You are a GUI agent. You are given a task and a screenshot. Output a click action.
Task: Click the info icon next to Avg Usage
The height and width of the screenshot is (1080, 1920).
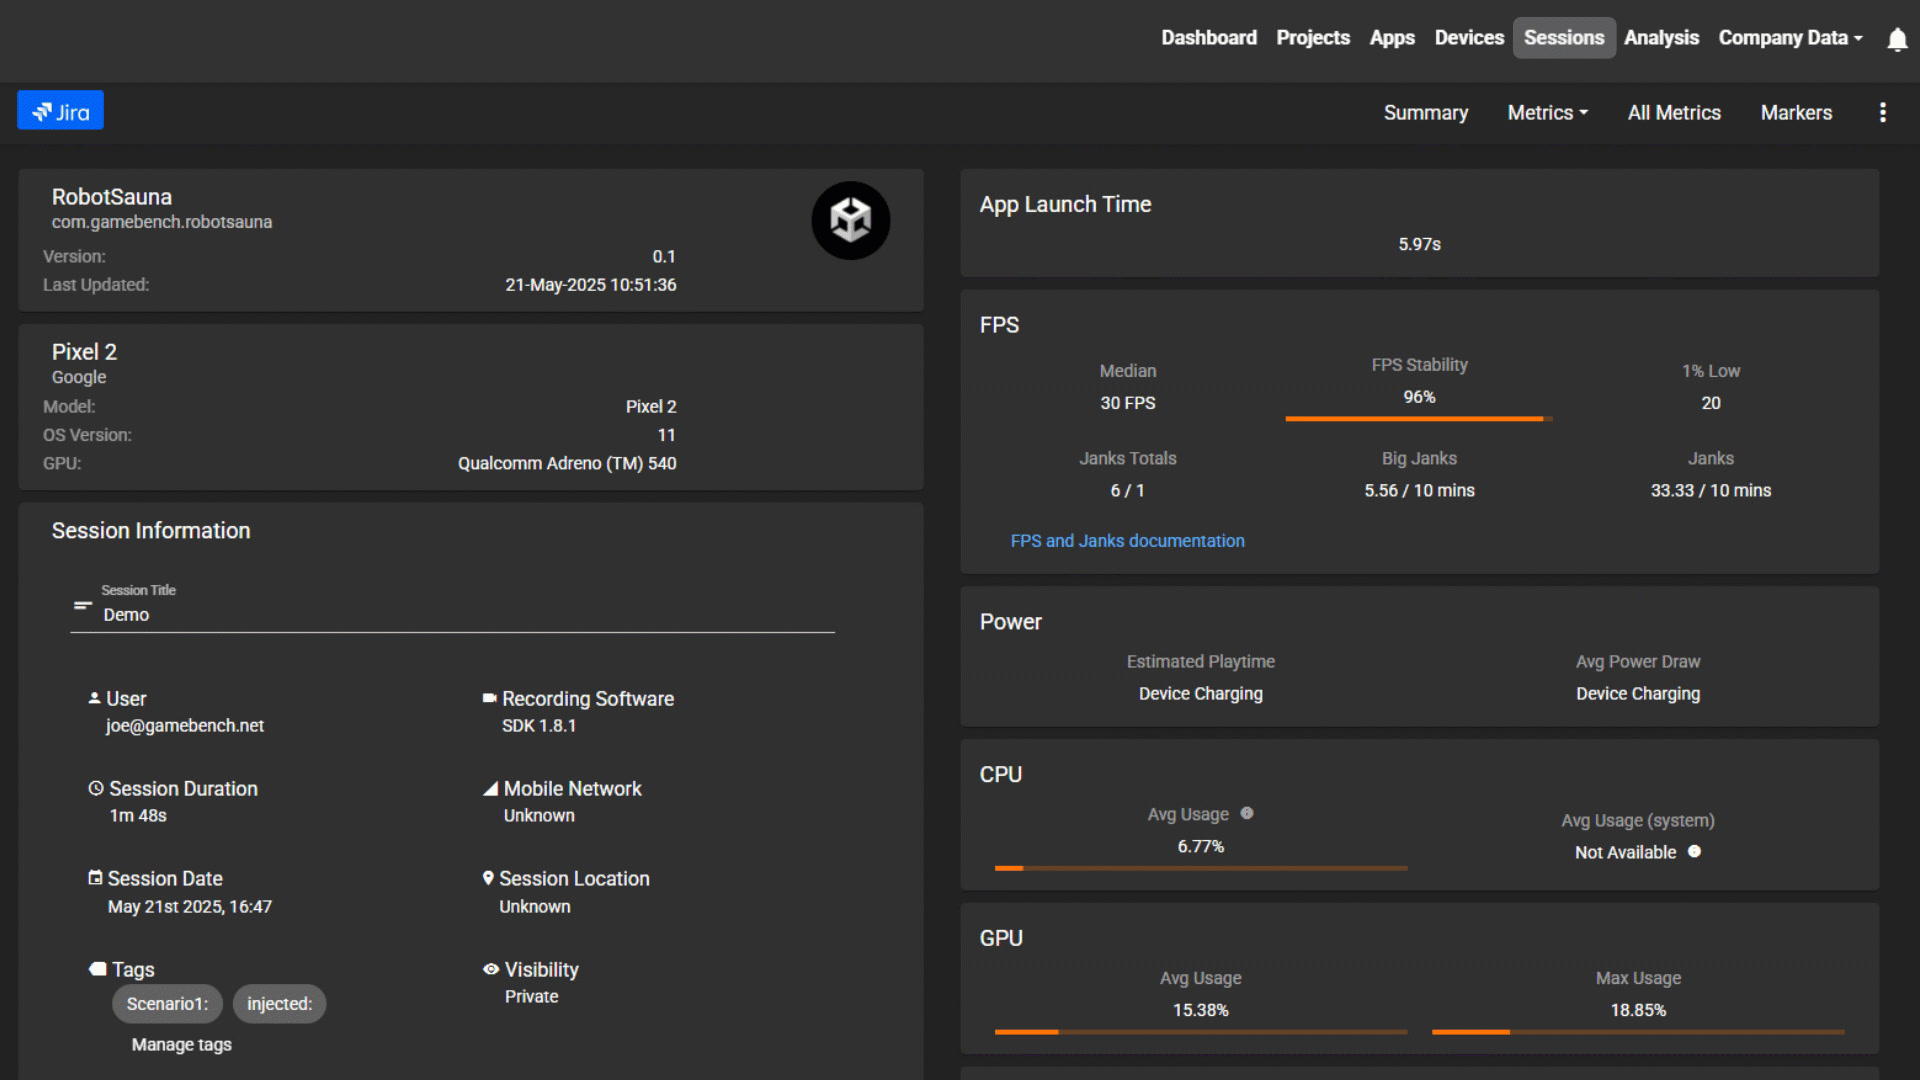pyautogui.click(x=1246, y=814)
